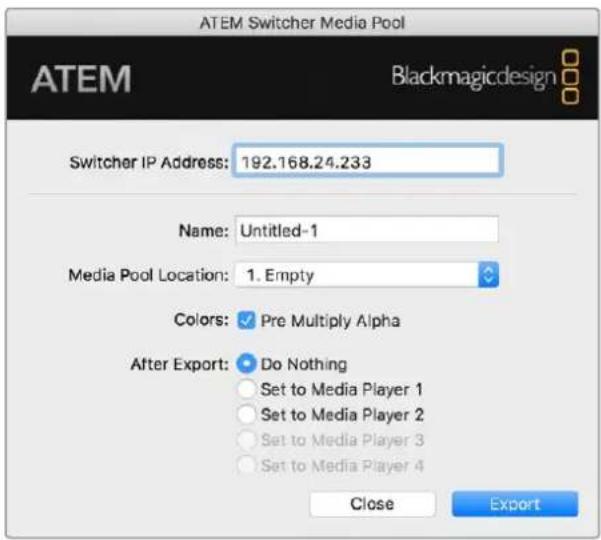
Task: Choose Set to Media Player 2
Action: tap(246, 415)
